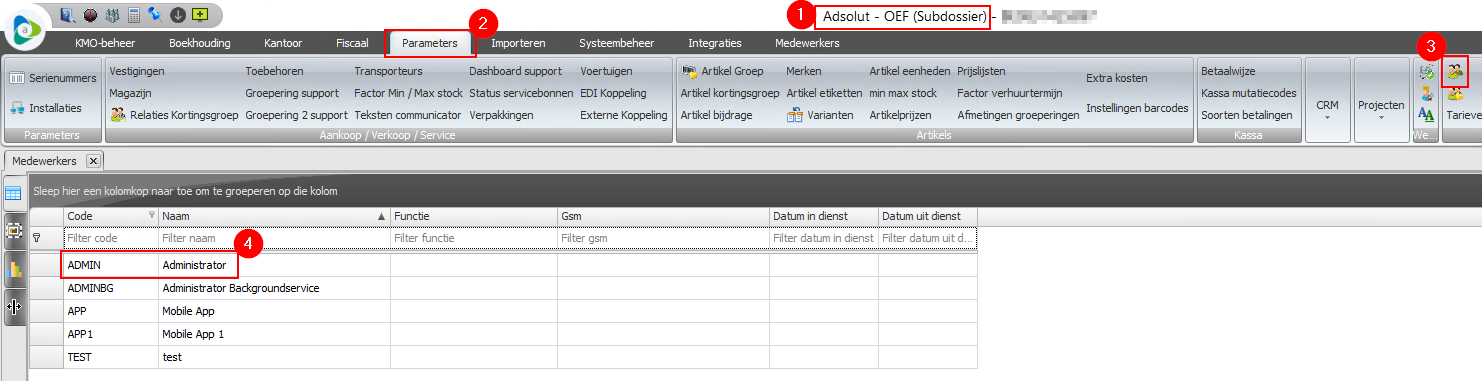Open Relaties Kortingsgroep

(174, 115)
